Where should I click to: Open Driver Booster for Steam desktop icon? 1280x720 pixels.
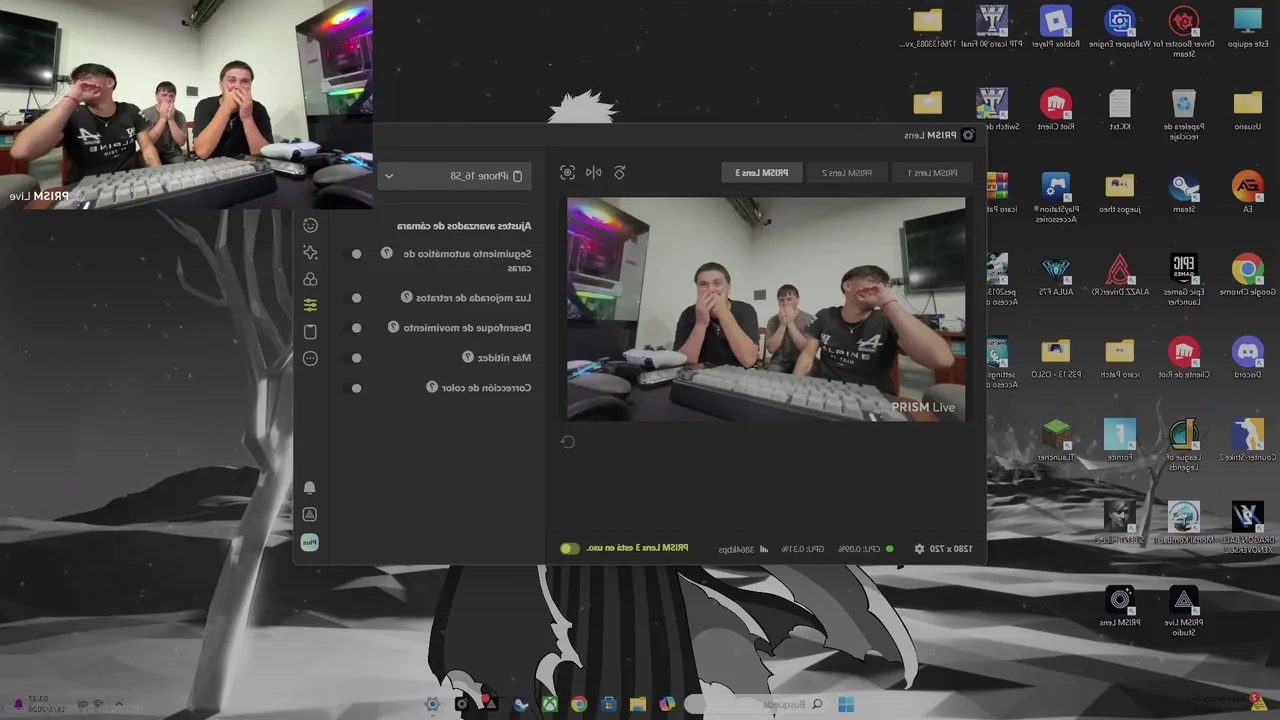1184,32
